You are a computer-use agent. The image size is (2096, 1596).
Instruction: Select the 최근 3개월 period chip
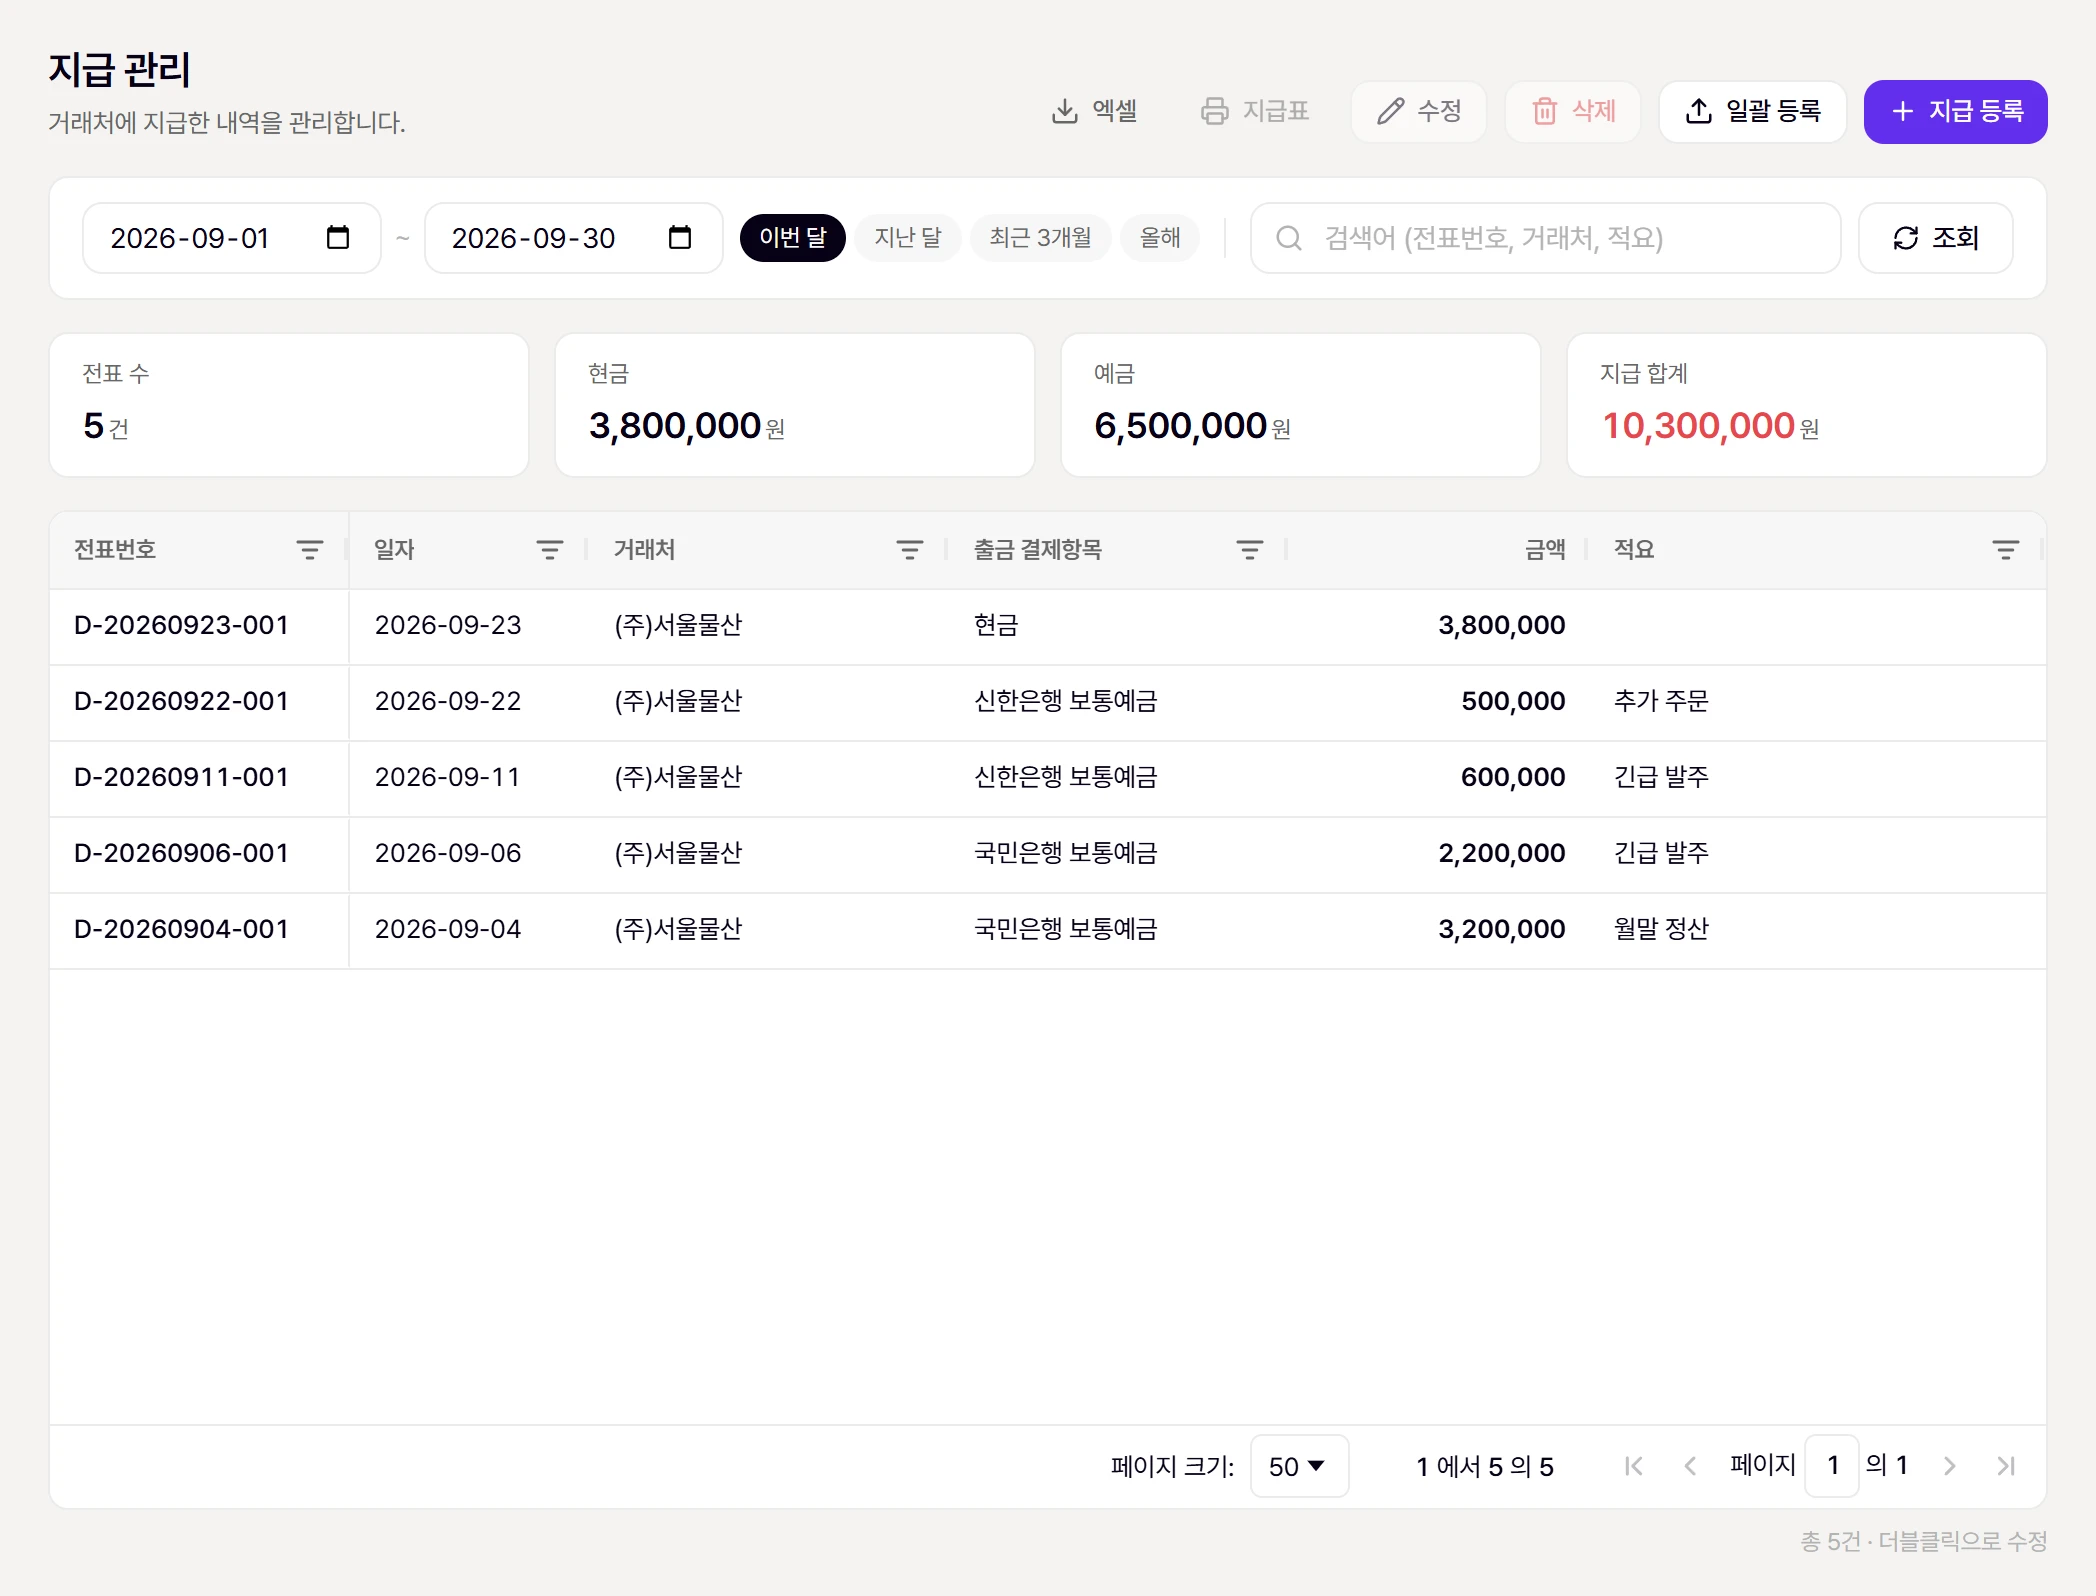[1041, 238]
